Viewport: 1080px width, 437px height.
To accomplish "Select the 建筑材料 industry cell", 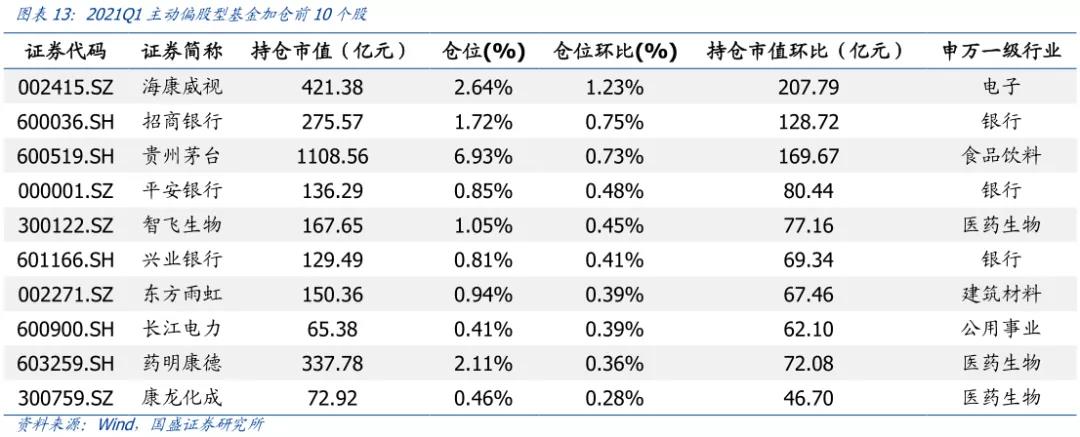I will click(x=1001, y=294).
